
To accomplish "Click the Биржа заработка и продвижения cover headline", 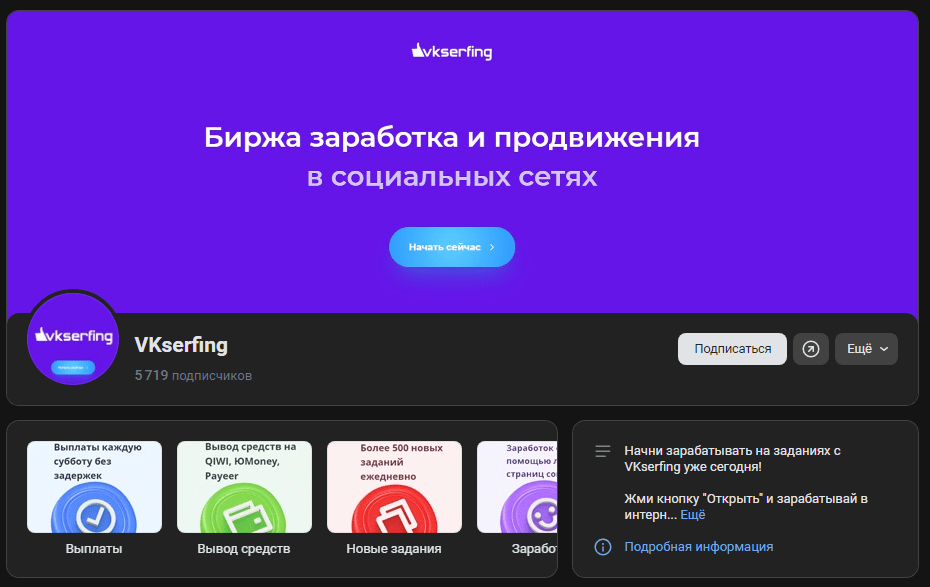I will click(x=452, y=138).
